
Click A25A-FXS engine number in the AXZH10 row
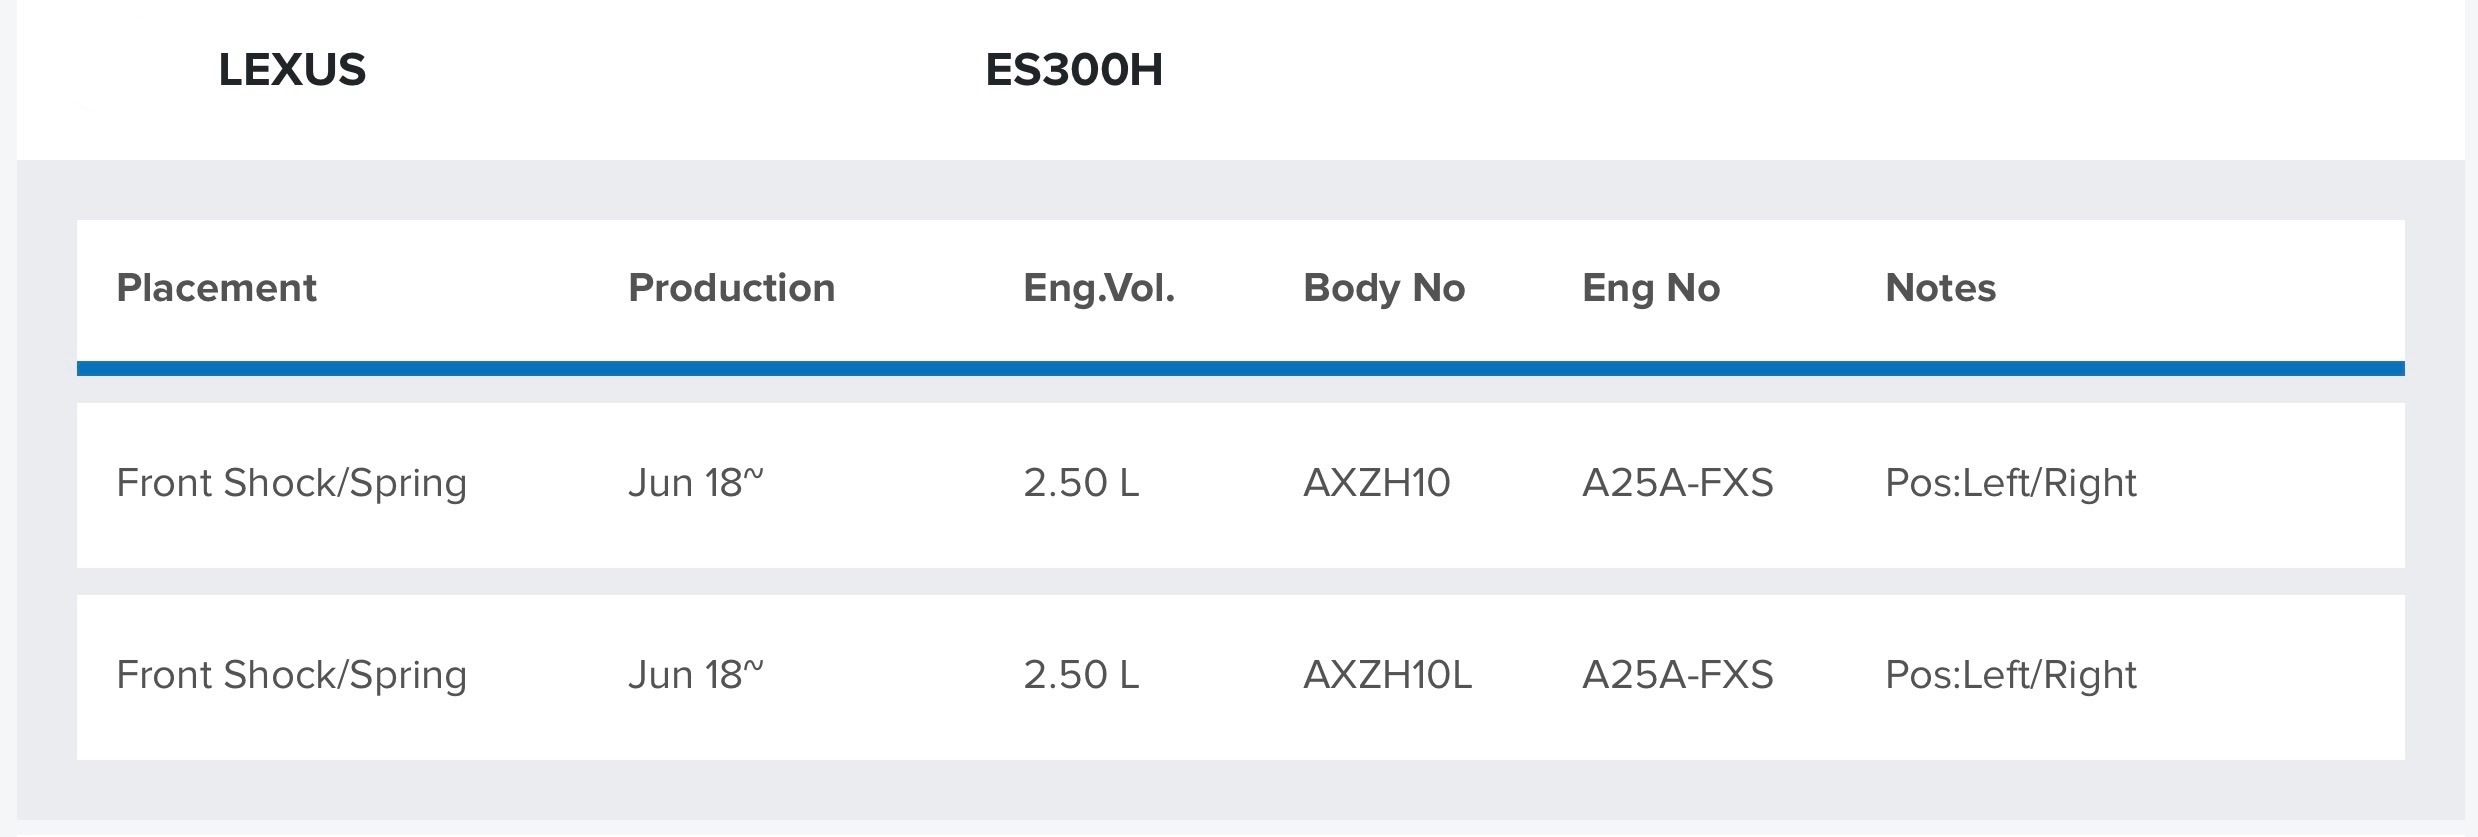pos(1677,483)
